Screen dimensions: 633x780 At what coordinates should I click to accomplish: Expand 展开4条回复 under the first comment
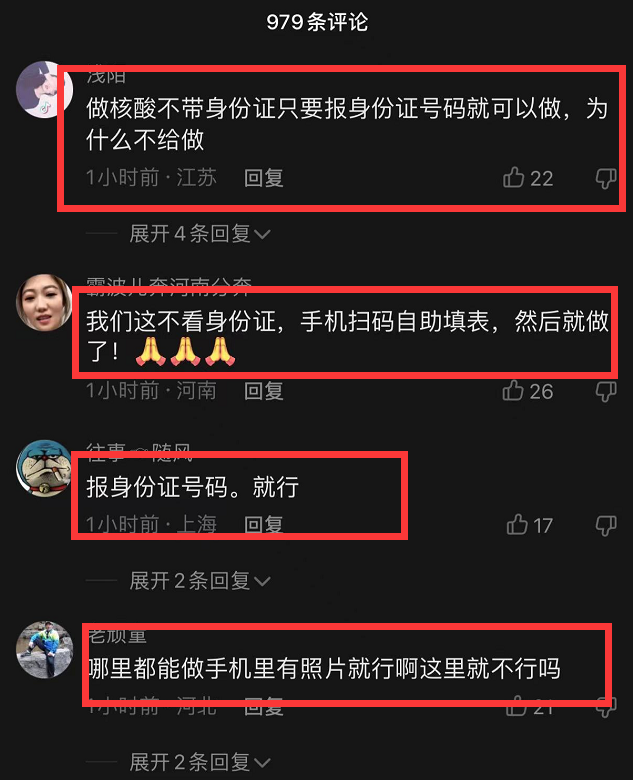click(200, 233)
